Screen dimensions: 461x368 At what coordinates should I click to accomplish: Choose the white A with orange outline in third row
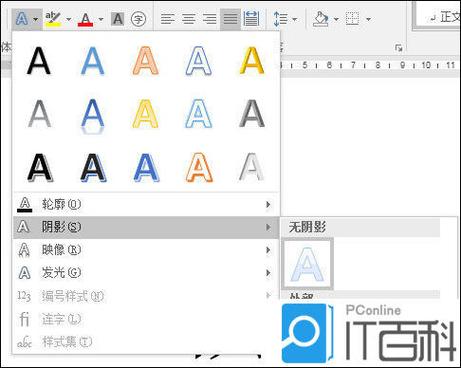(199, 168)
